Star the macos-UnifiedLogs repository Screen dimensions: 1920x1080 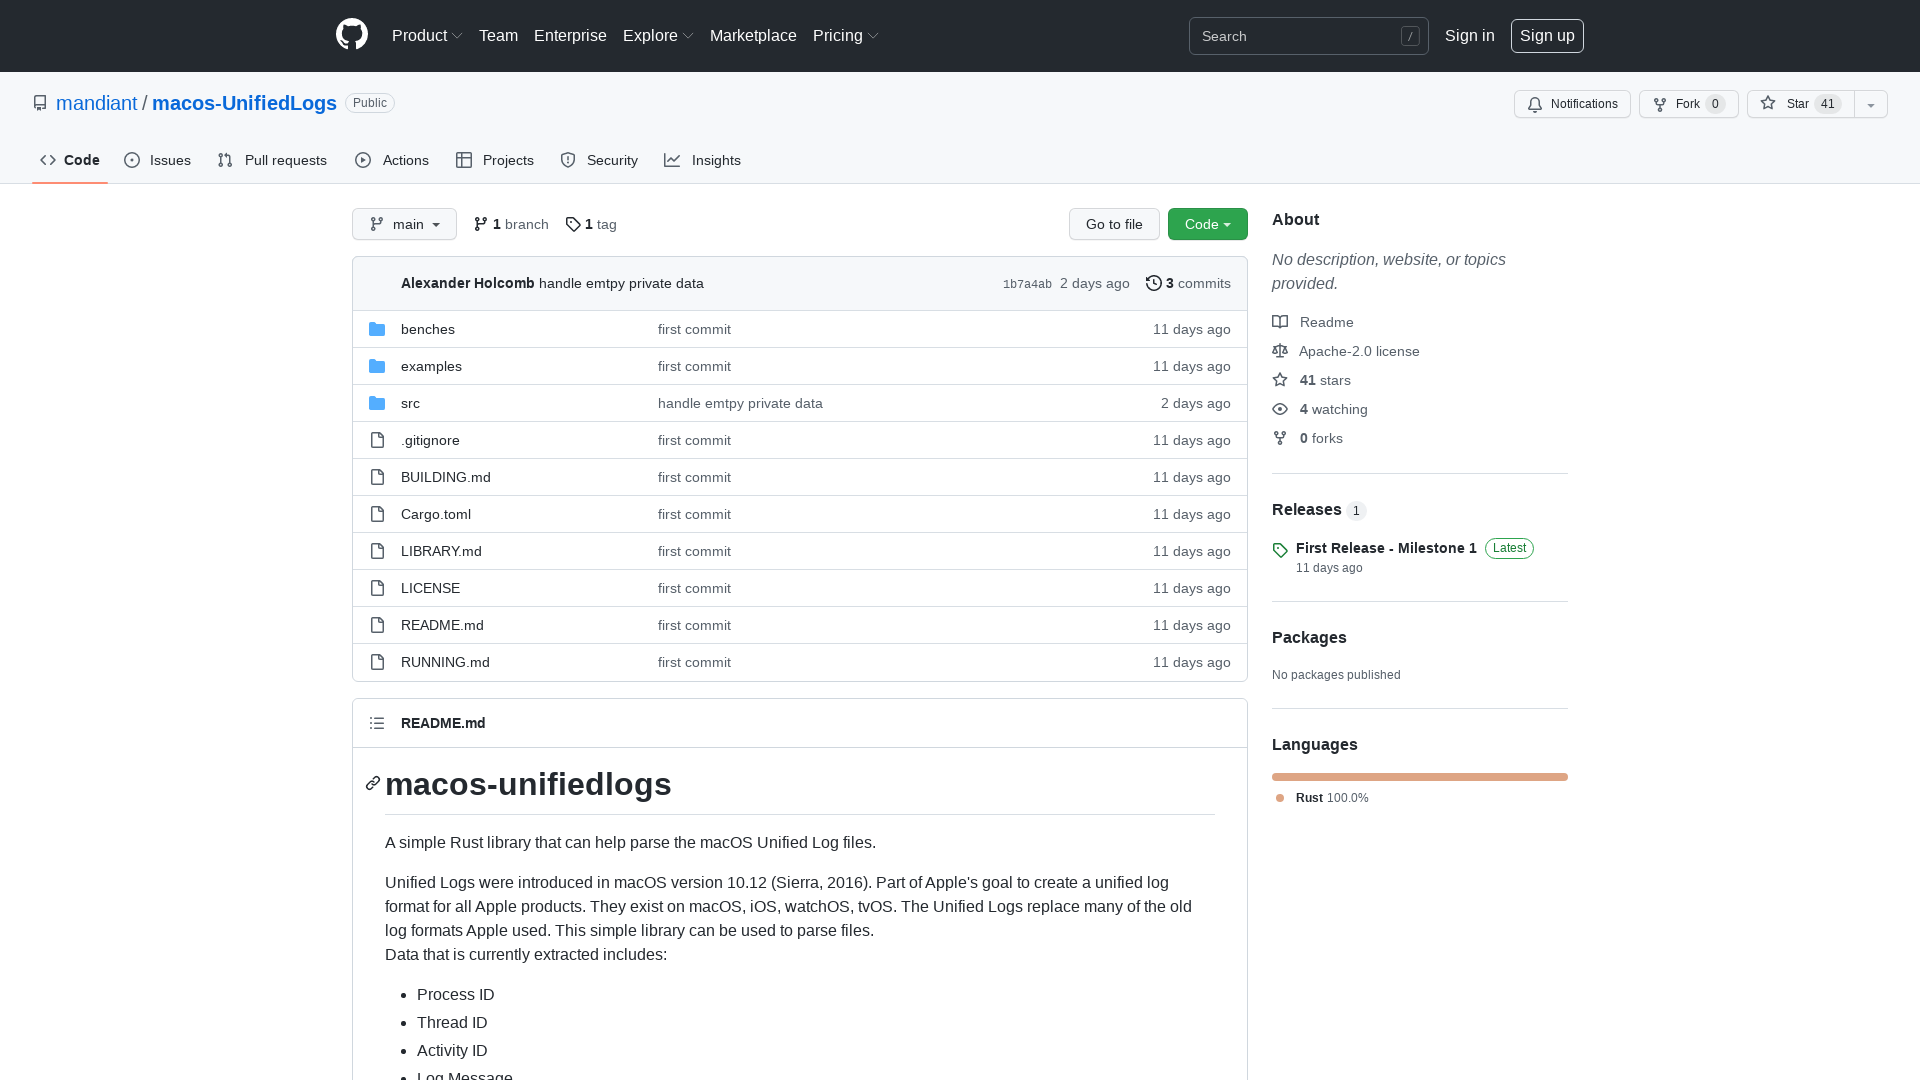click(x=1799, y=104)
